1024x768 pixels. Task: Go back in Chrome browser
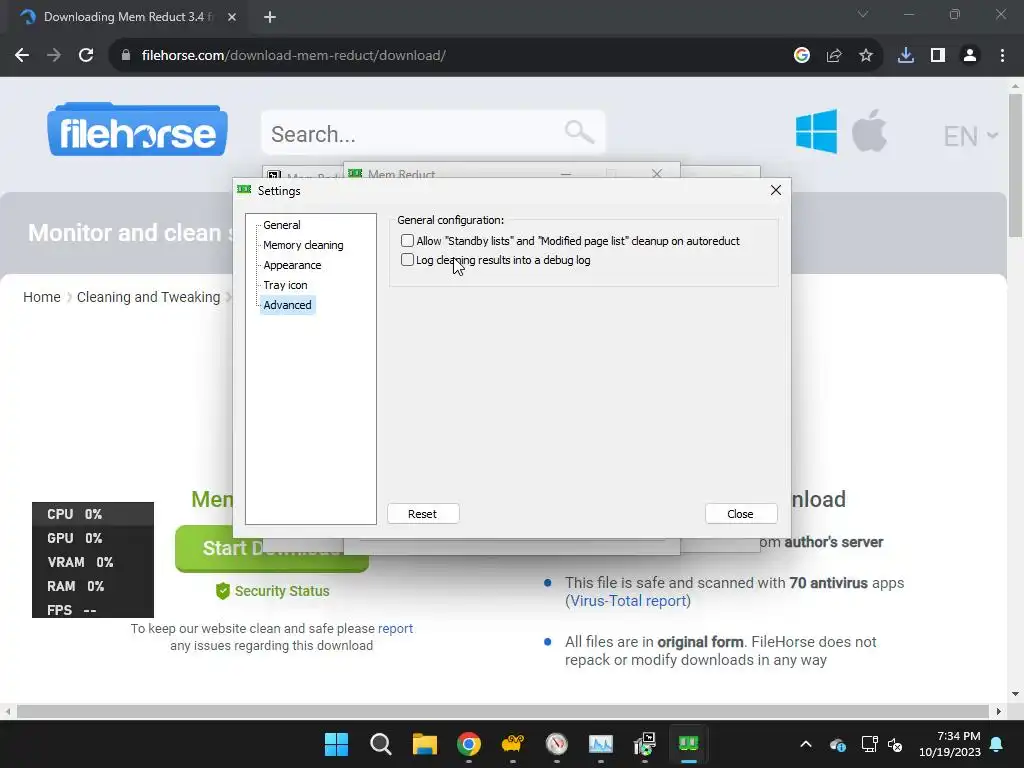coord(22,56)
